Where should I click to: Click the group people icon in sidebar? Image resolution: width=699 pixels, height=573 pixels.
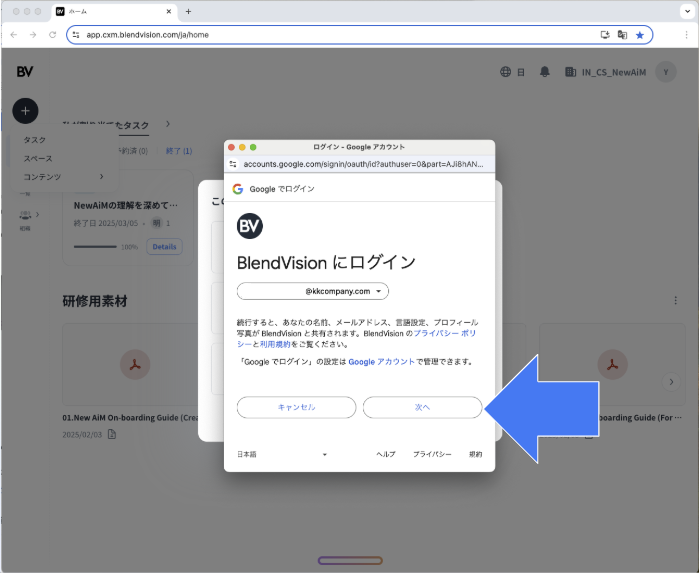(x=25, y=215)
